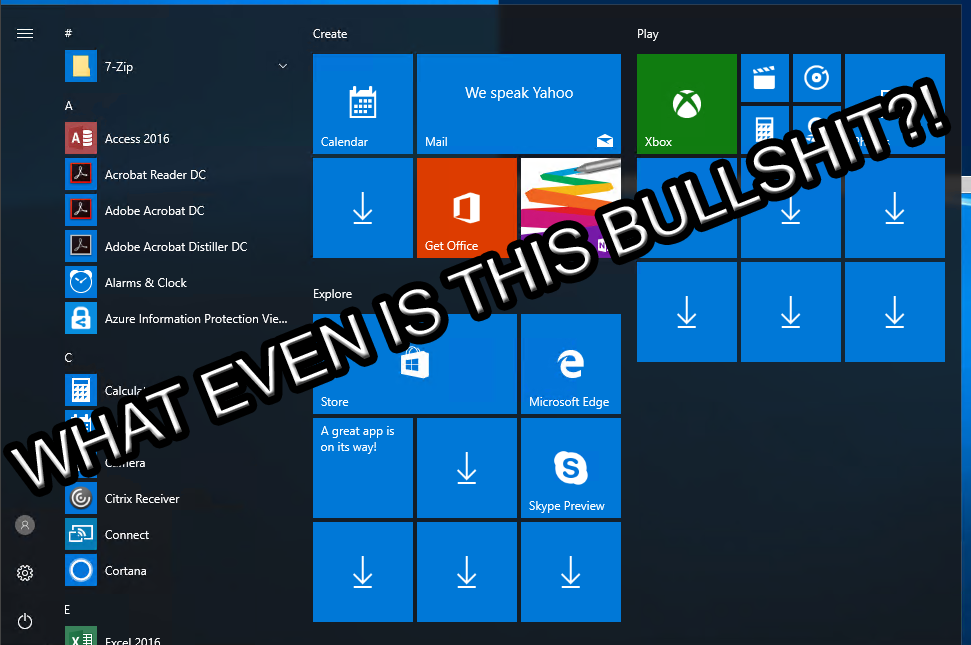Click download tile below Skype Preview
Image resolution: width=971 pixels, height=645 pixels.
click(x=571, y=571)
